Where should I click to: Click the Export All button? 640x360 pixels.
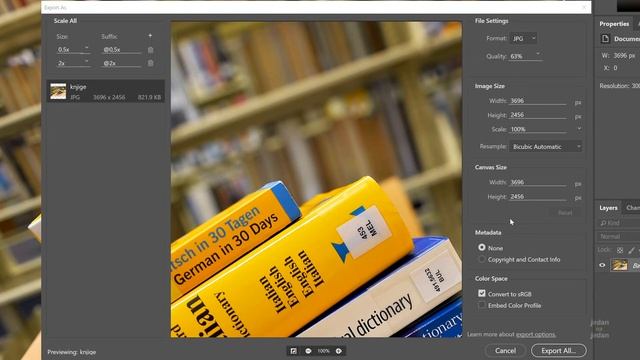tap(558, 351)
